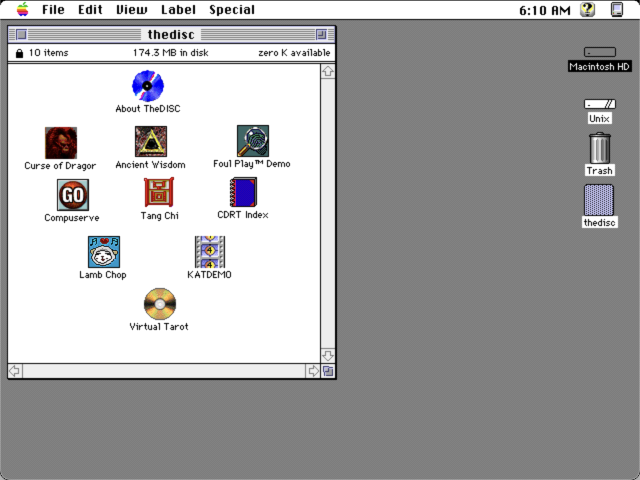Select the Ancient Wisdom pyramid icon
The height and width of the screenshot is (480, 640).
click(x=151, y=141)
